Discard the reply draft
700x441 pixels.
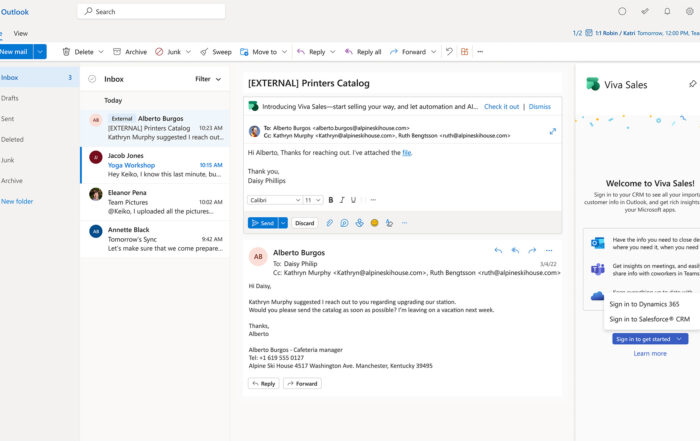(x=305, y=223)
